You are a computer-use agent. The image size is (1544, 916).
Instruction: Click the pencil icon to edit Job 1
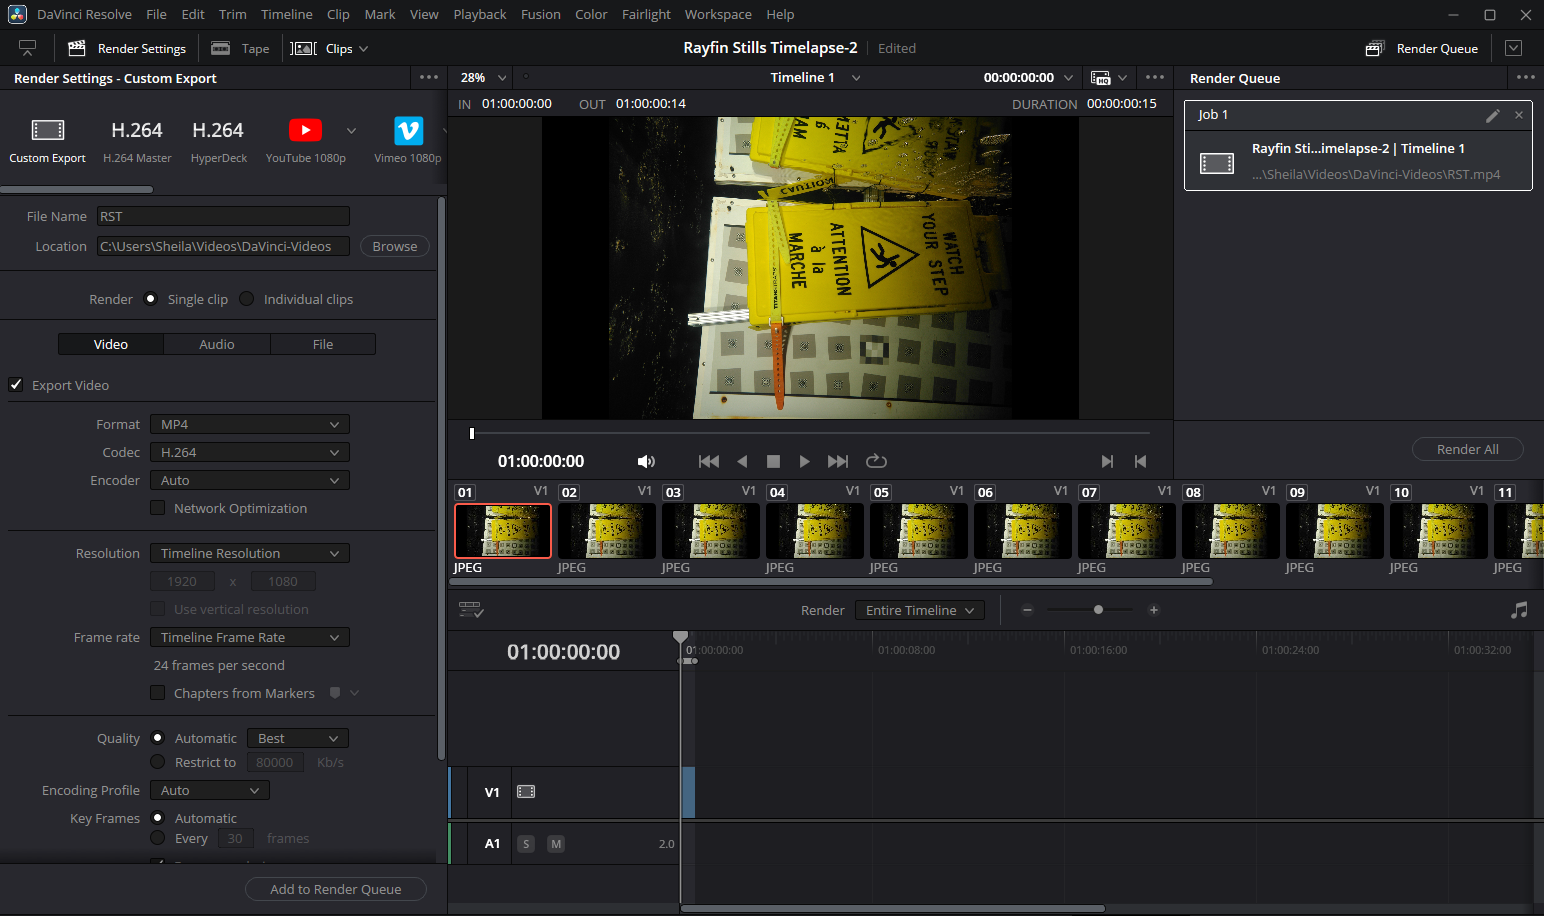(1492, 115)
